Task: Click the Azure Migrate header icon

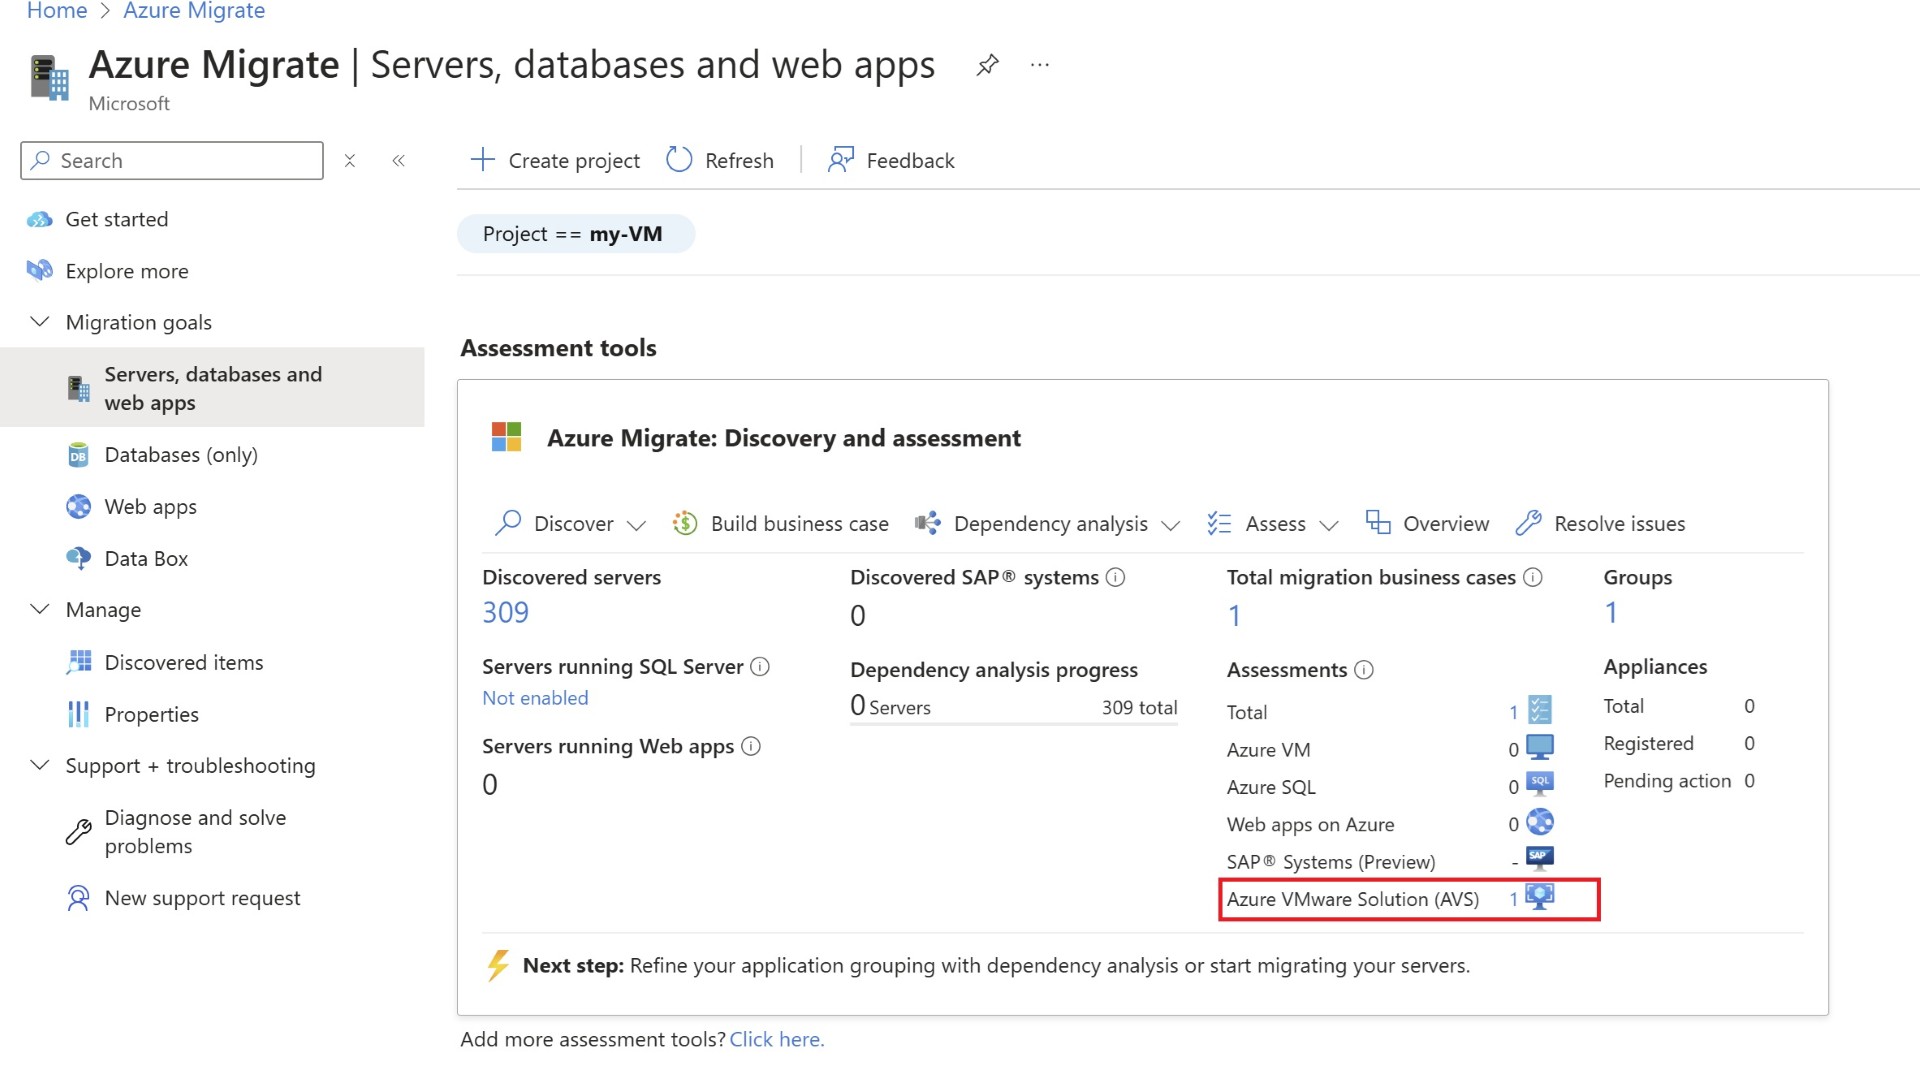Action: (49, 78)
